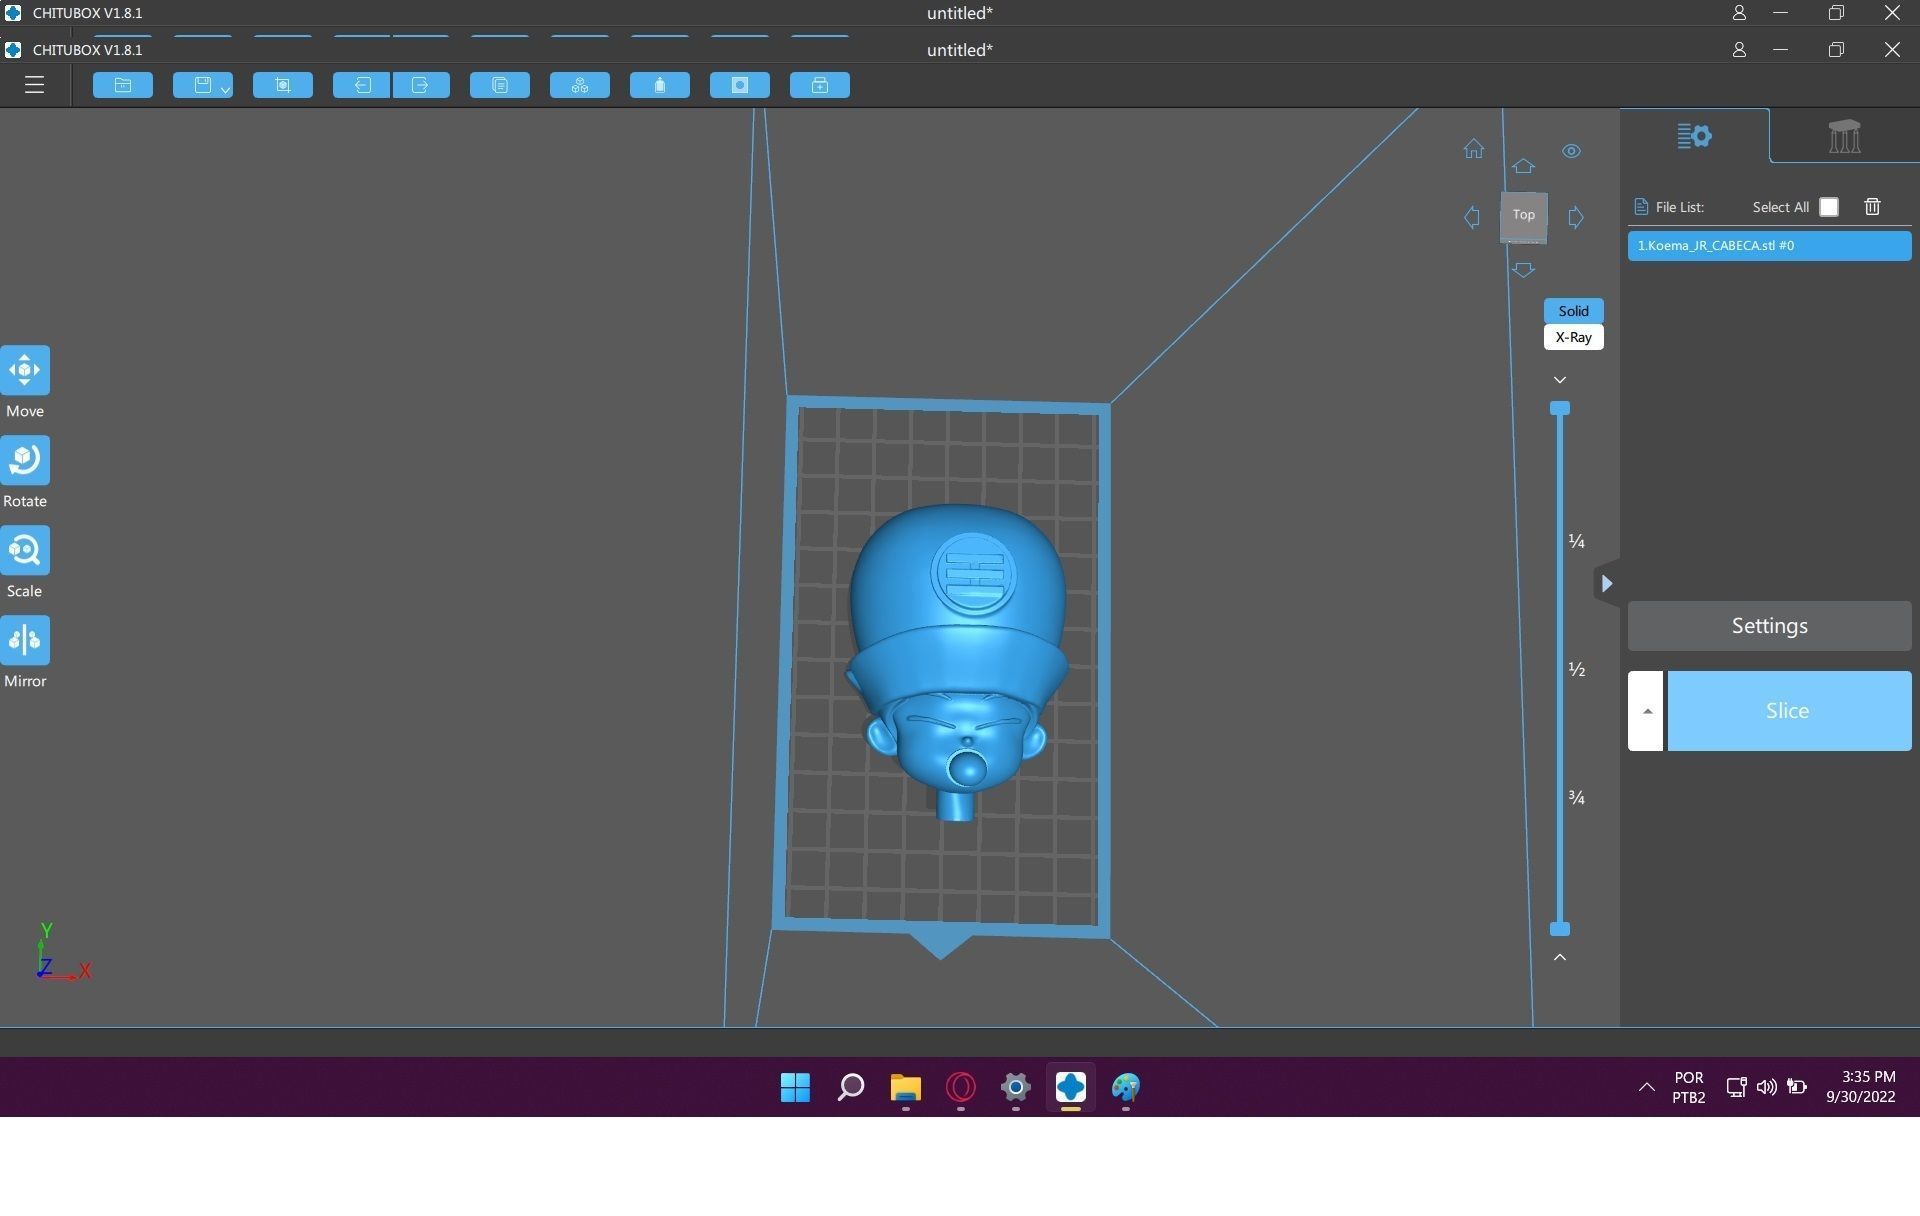Switch to the supports tab
The height and width of the screenshot is (1216, 1920).
(1843, 136)
